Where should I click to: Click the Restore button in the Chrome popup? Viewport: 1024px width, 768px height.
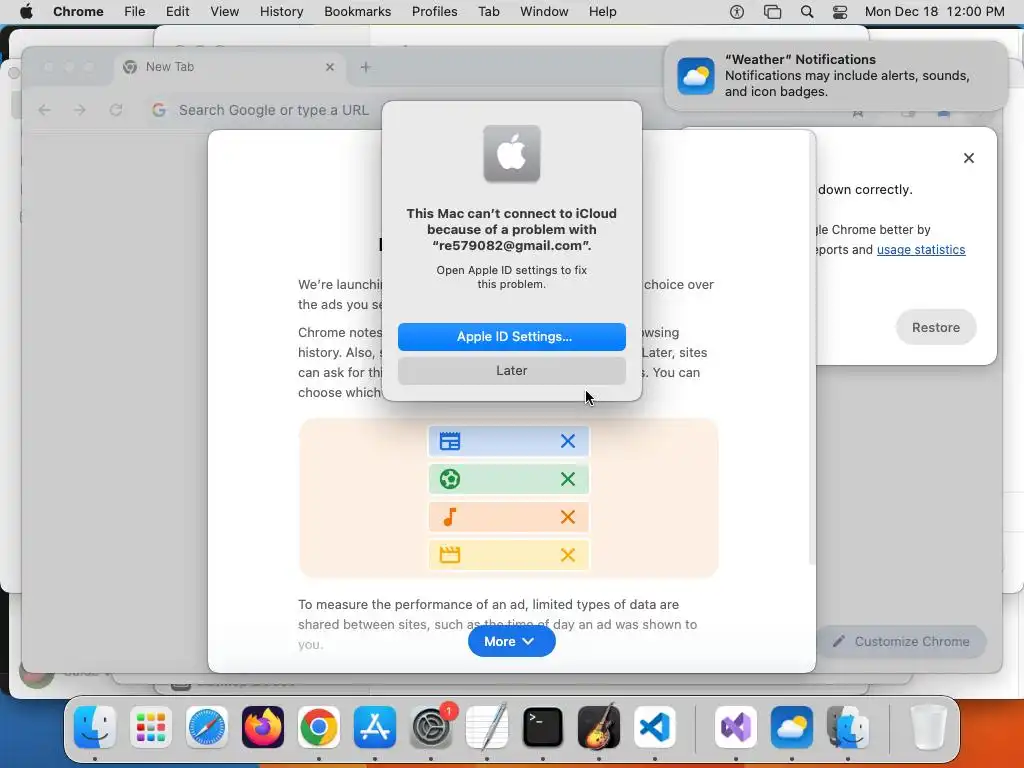coord(935,327)
